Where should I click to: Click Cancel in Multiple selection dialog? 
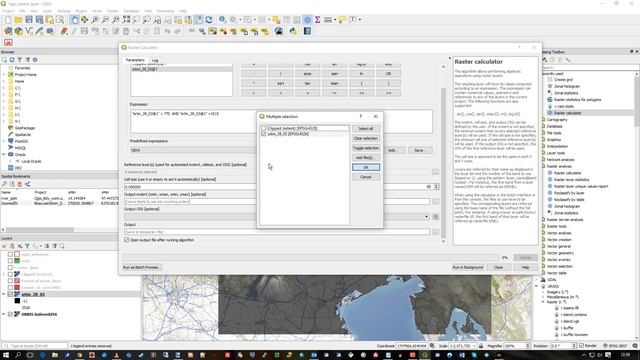coord(366,177)
